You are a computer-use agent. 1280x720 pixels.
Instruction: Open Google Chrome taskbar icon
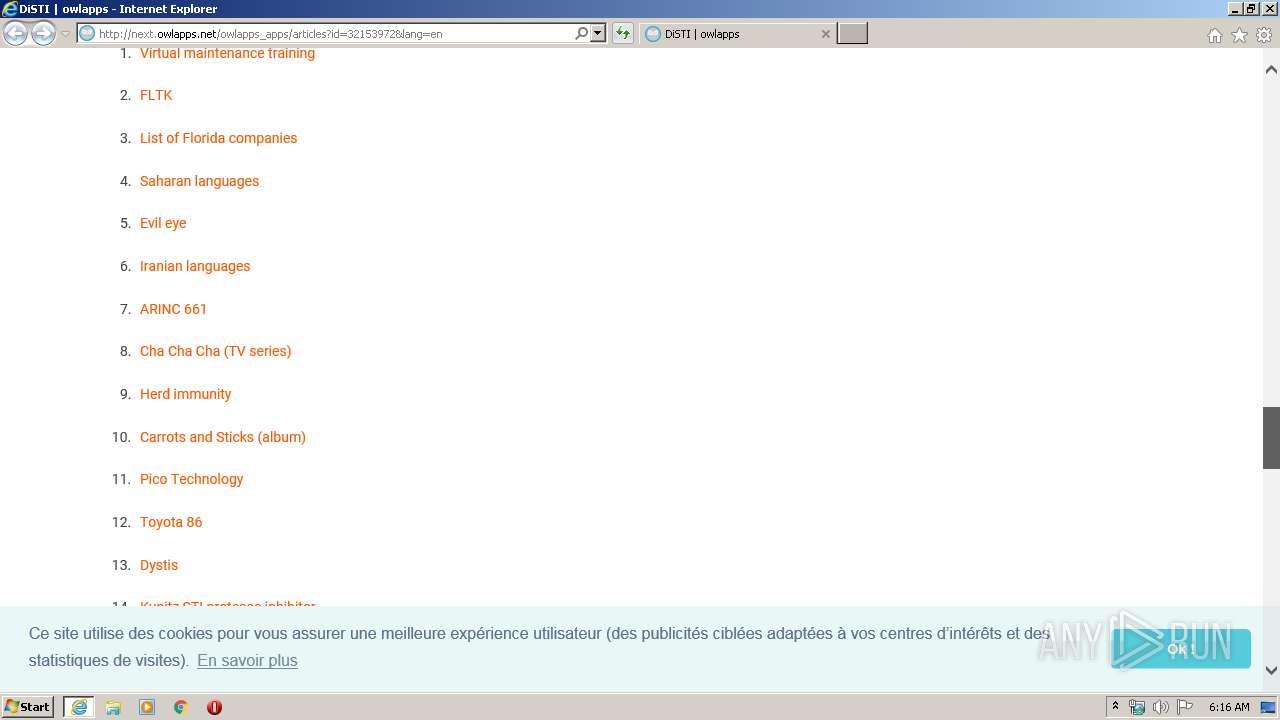[181, 707]
